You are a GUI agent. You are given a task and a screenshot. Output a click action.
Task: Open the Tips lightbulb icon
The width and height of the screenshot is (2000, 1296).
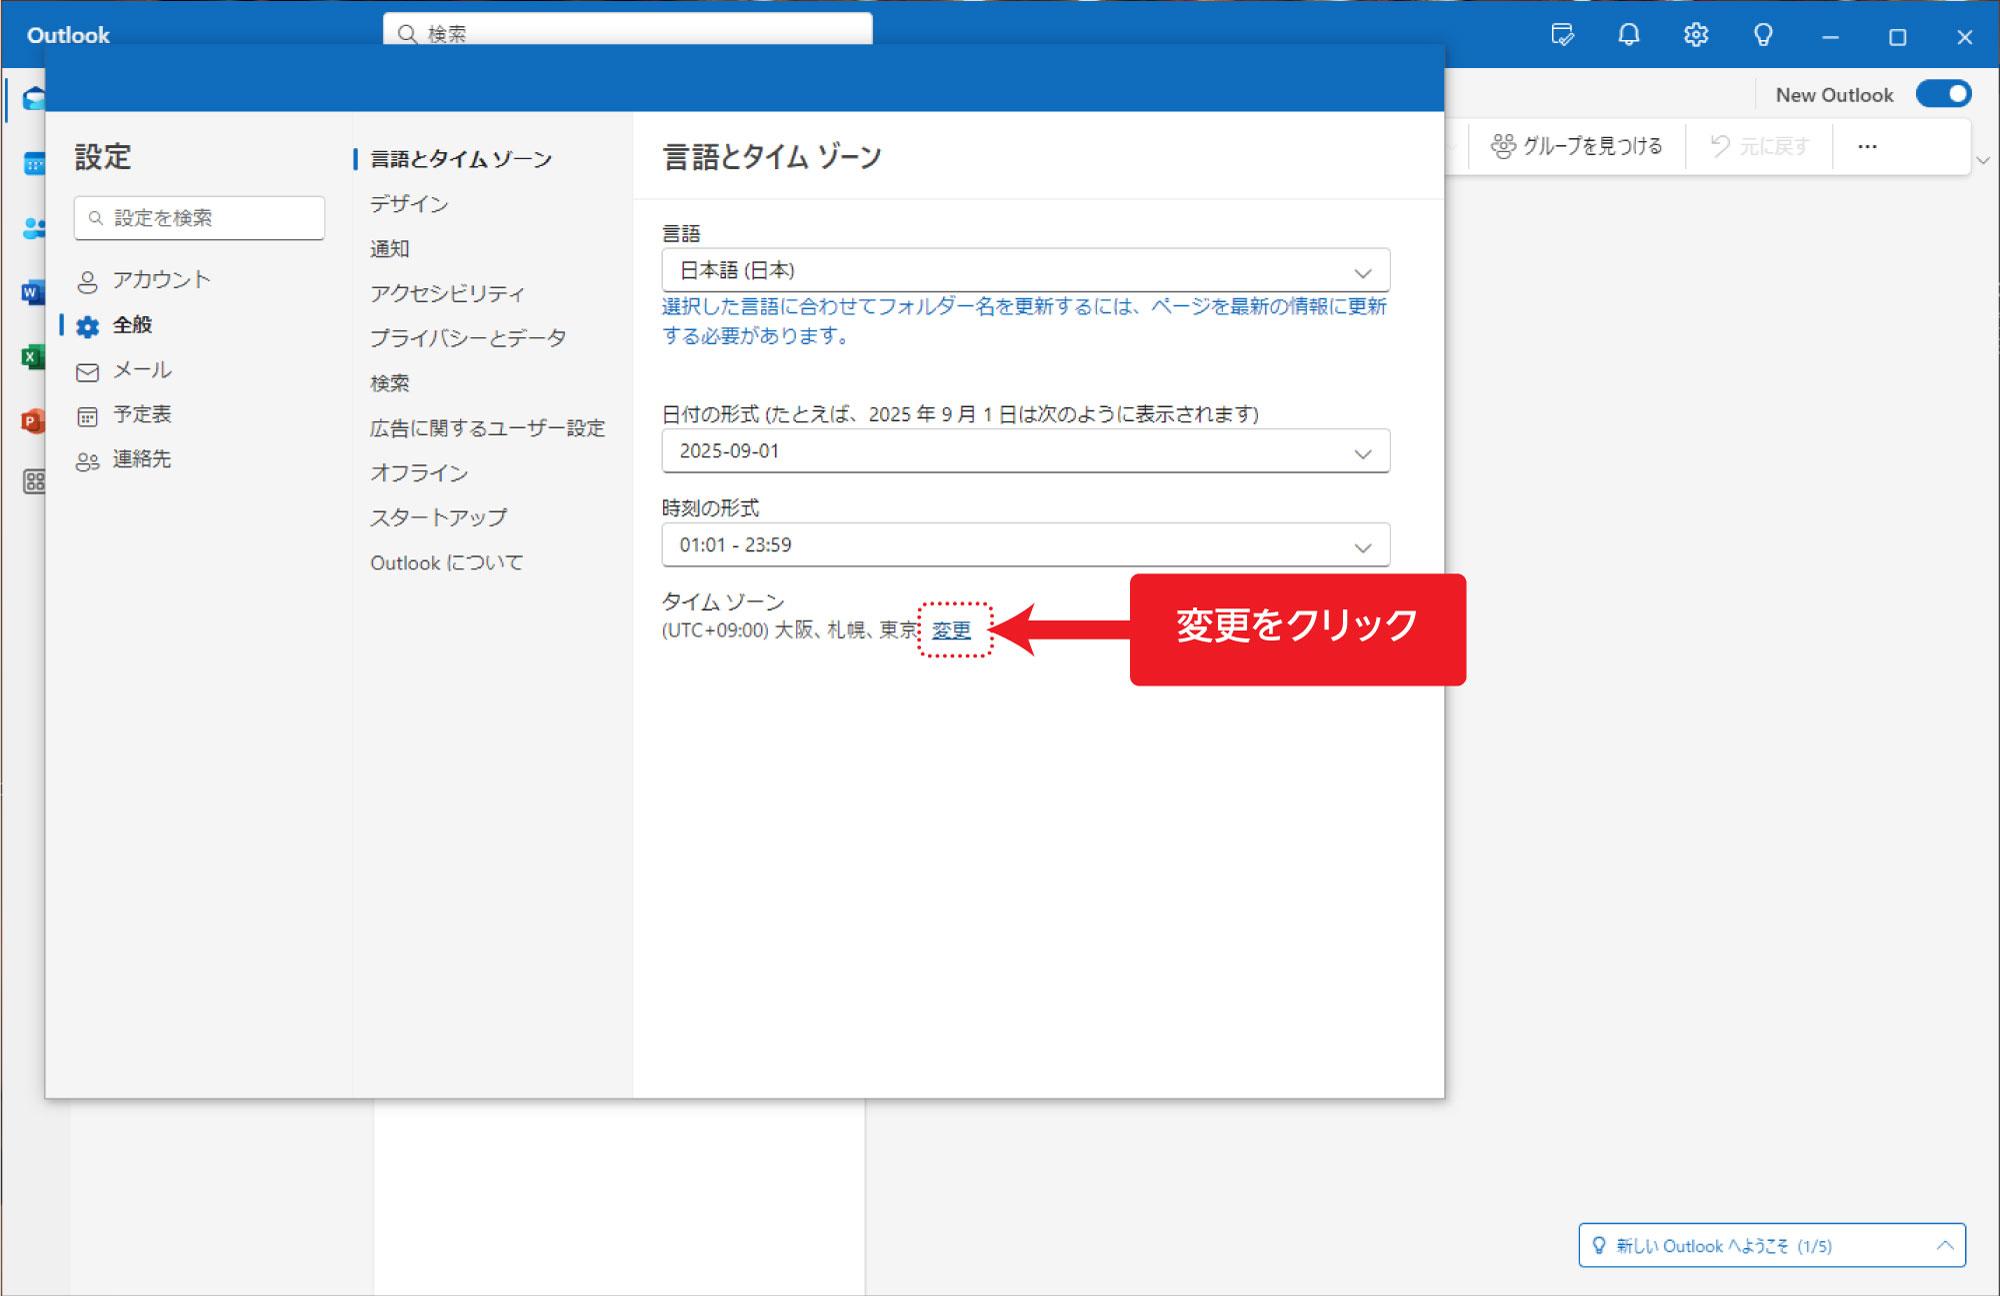pyautogui.click(x=1762, y=35)
